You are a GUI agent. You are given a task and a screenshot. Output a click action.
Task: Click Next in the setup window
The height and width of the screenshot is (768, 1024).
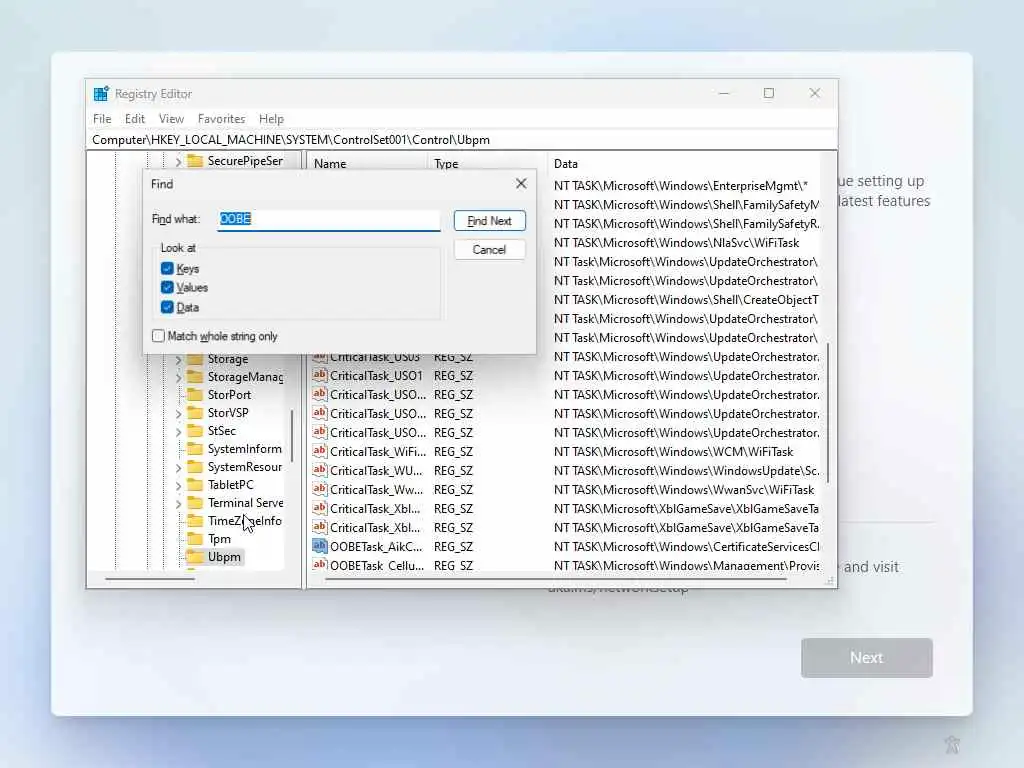(867, 658)
